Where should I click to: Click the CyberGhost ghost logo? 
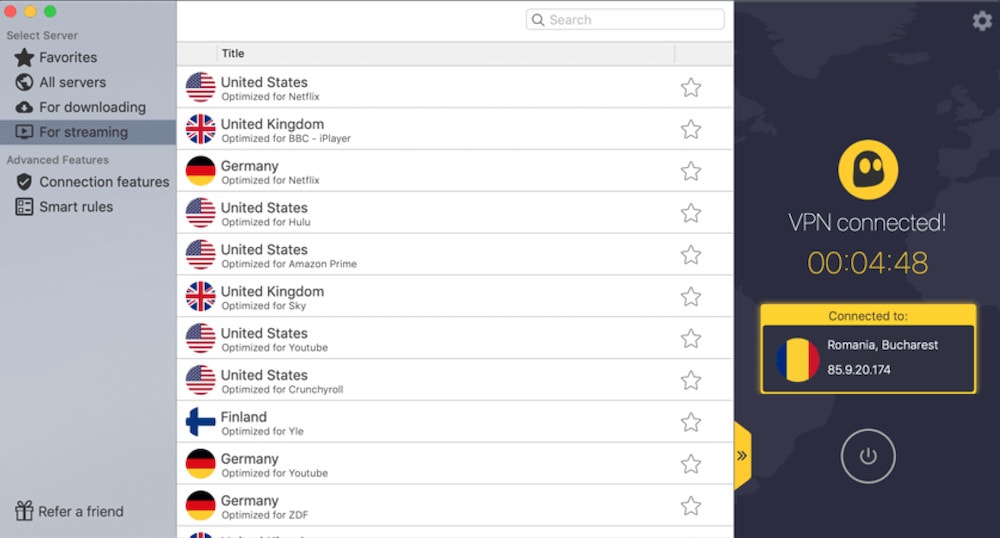(x=866, y=170)
